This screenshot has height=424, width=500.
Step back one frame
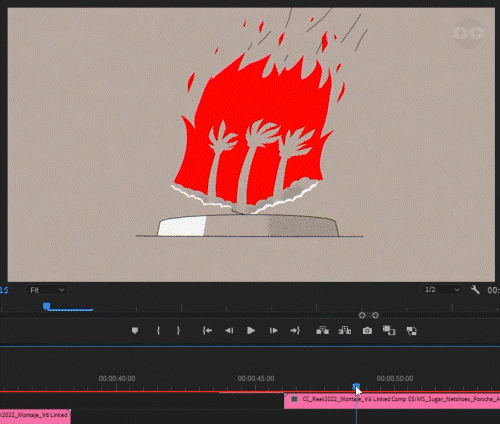point(229,330)
